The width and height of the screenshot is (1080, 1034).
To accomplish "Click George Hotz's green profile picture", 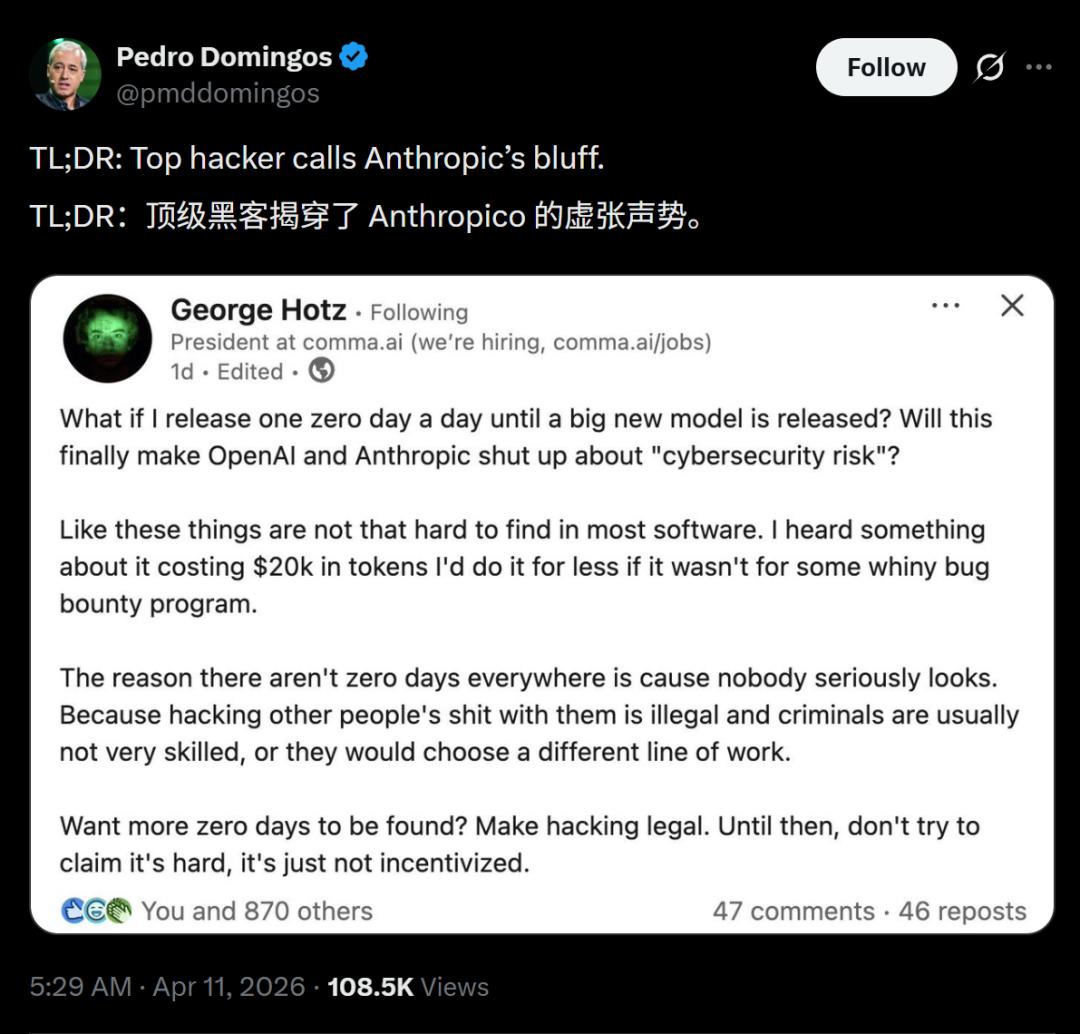I will point(107,338).
